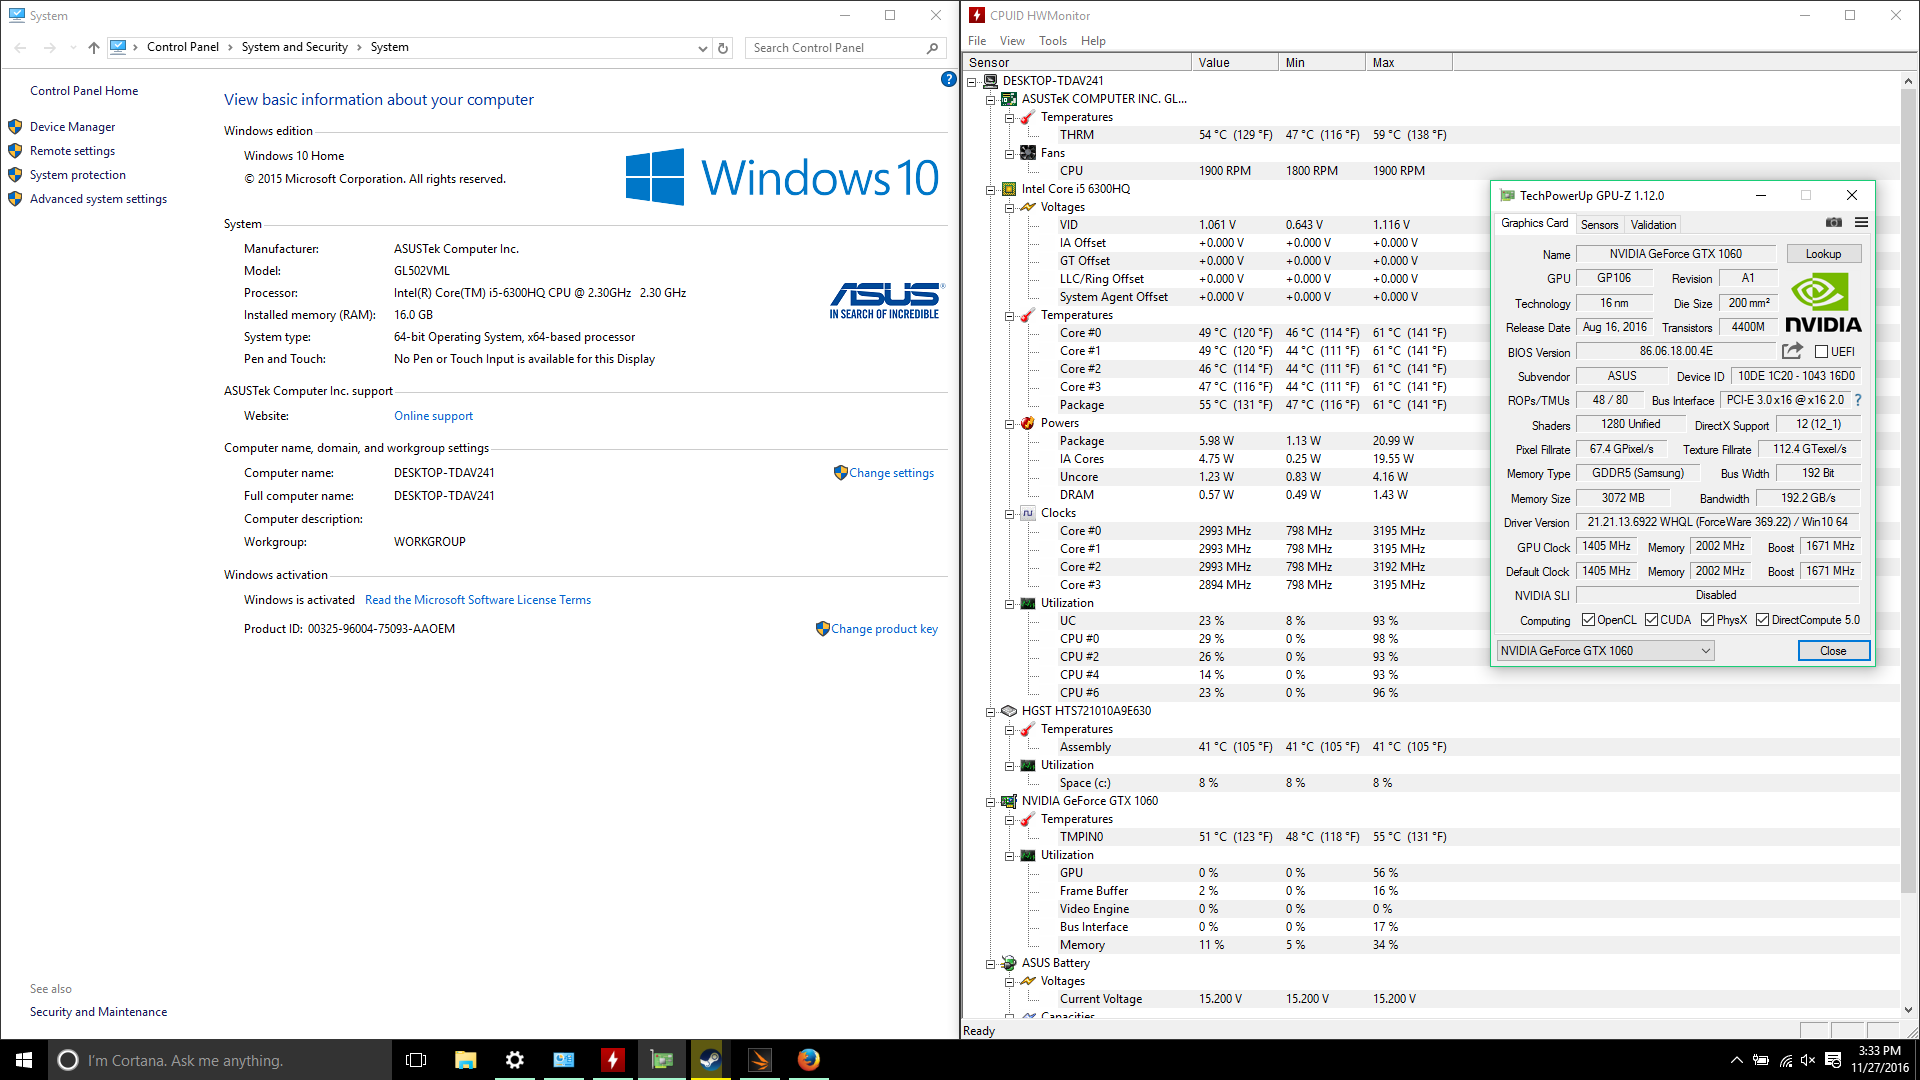Open Task View from the taskbar
Viewport: 1920px width, 1080px height.
(416, 1060)
